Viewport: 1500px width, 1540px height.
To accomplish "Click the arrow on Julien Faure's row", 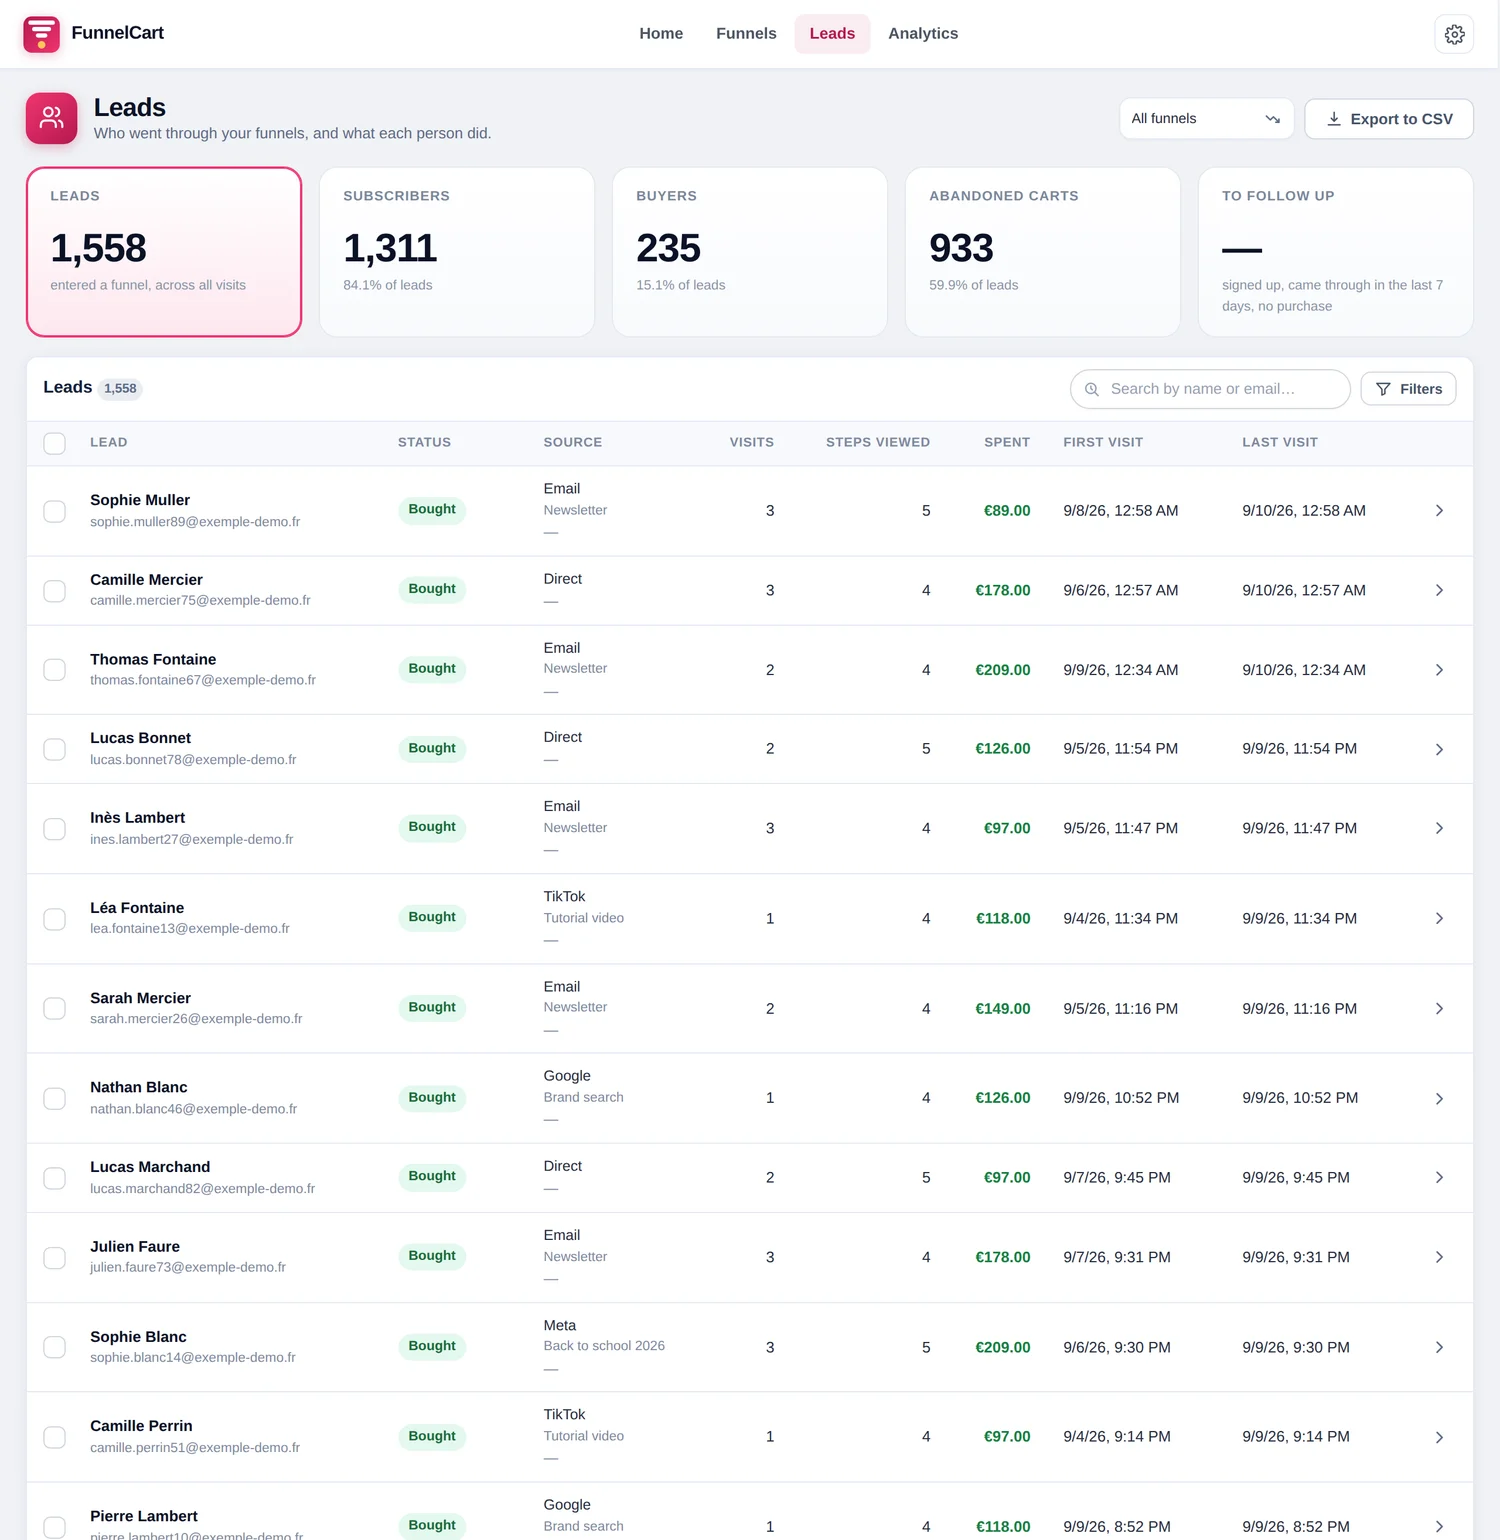I will (x=1439, y=1257).
